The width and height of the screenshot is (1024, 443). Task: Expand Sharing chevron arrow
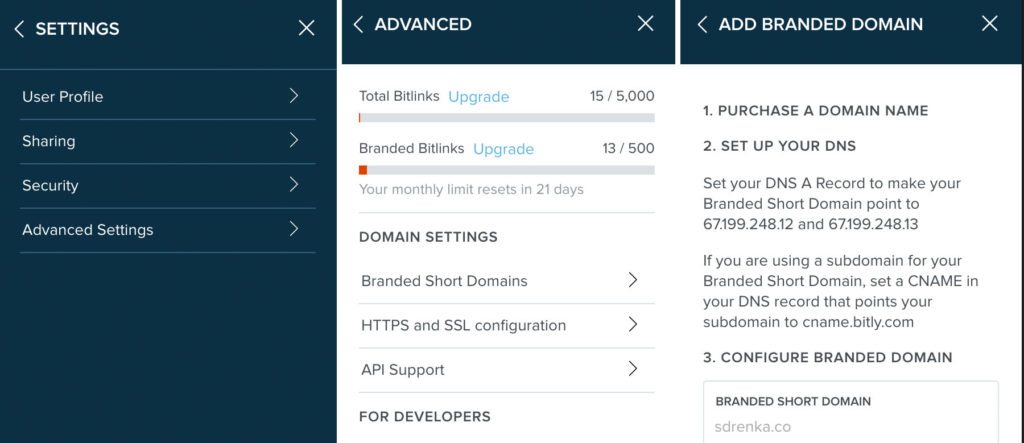(293, 141)
